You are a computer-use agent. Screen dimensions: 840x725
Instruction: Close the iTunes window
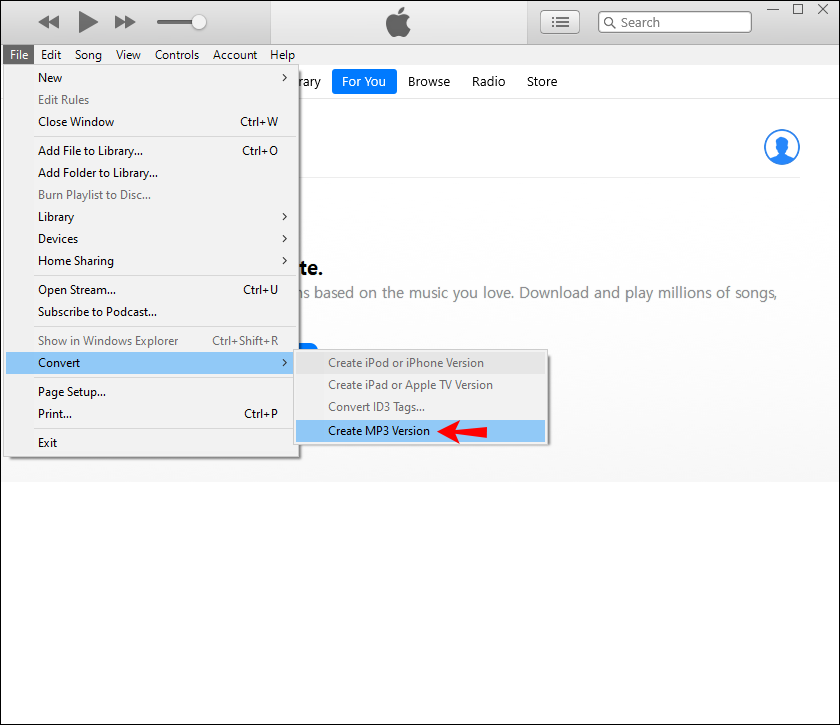(x=823, y=10)
